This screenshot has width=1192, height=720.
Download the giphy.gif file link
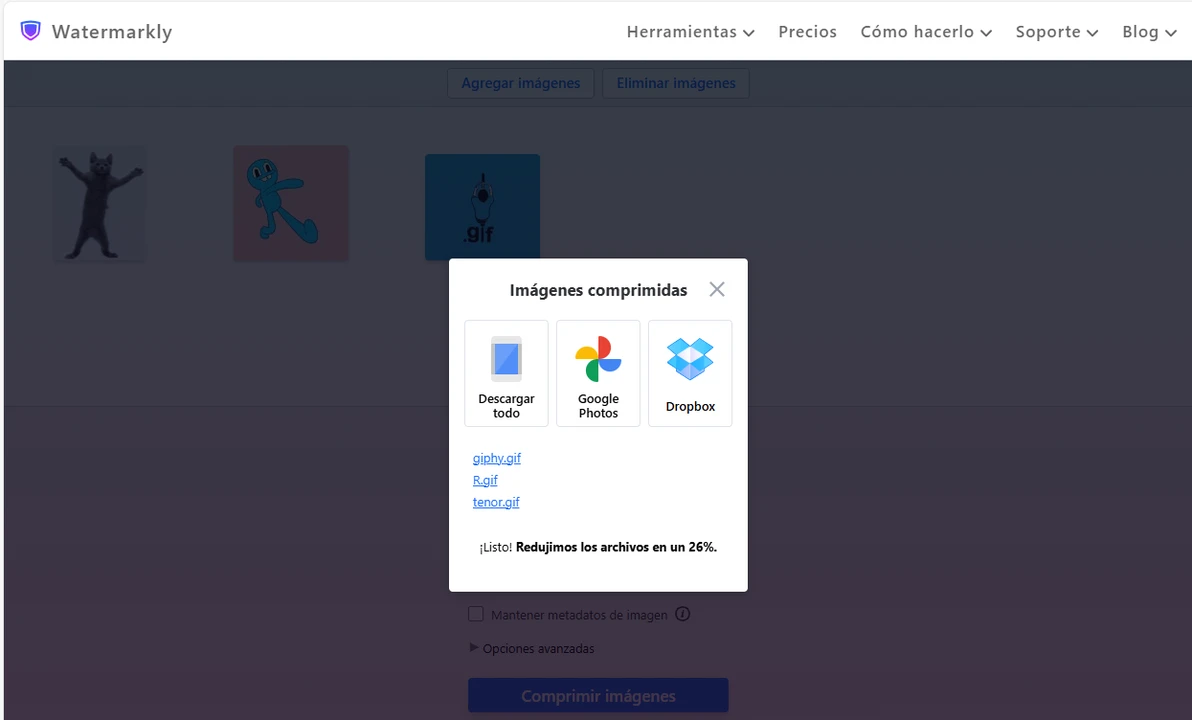[x=497, y=458]
